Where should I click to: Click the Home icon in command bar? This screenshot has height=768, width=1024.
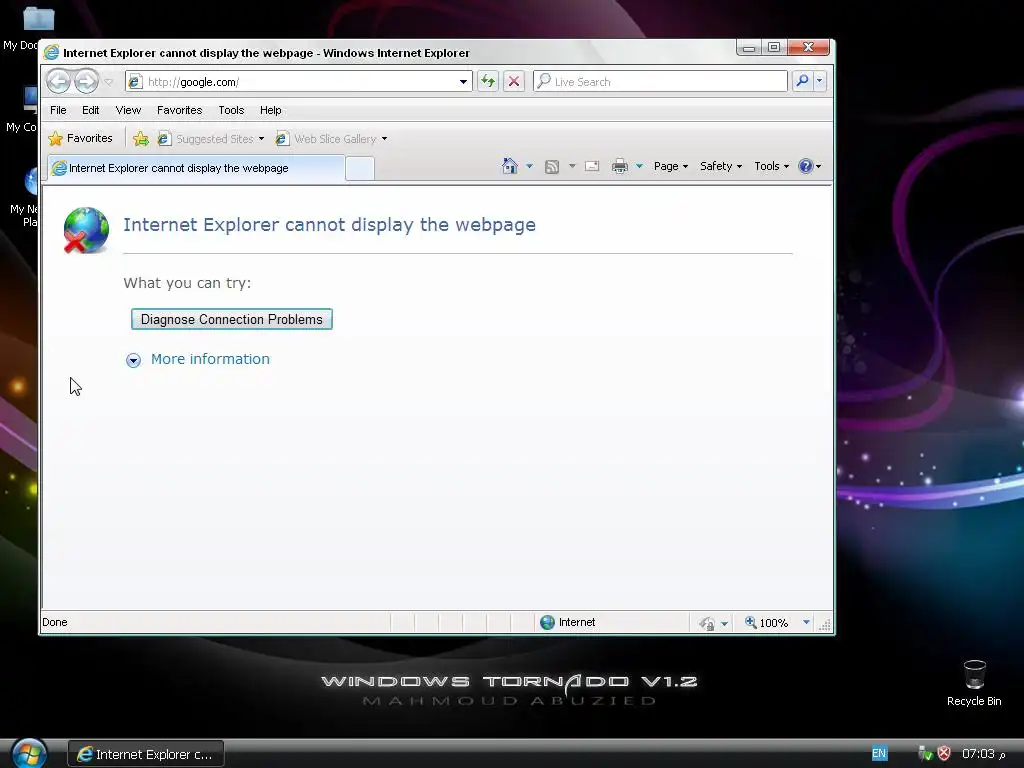(510, 166)
